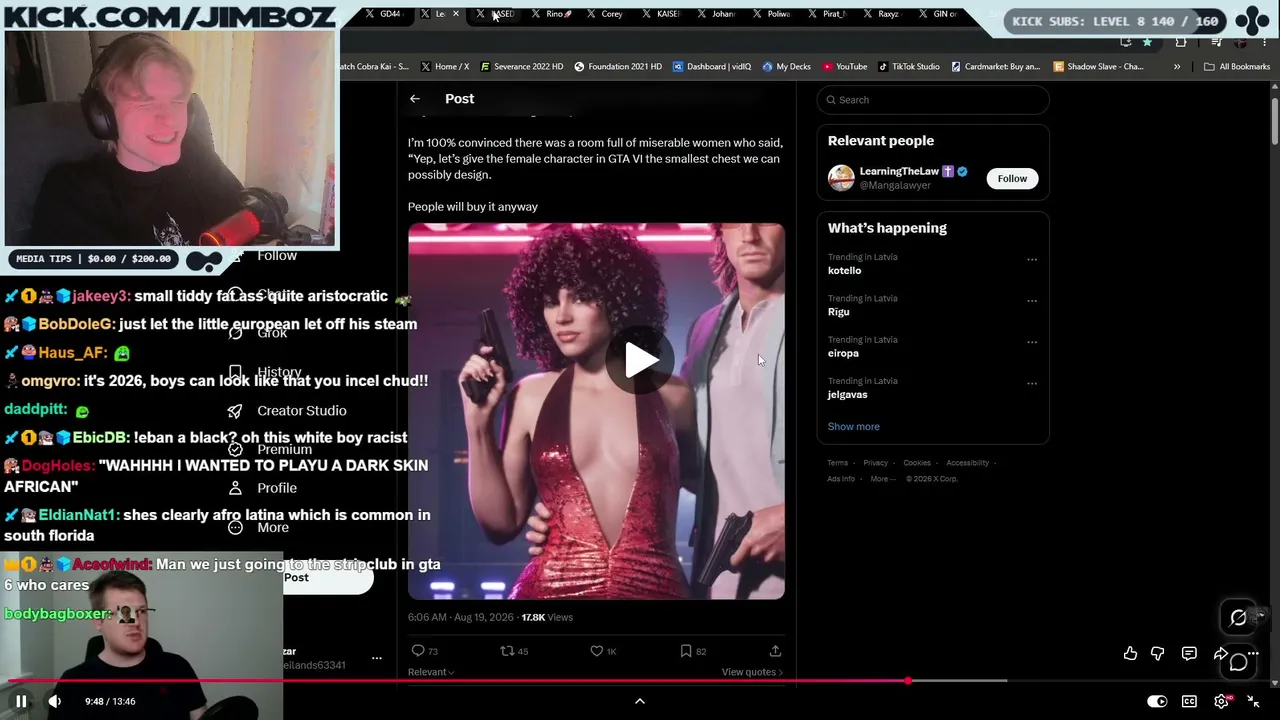The width and height of the screenshot is (1280, 720).
Task: Open Cardmarket bookmark
Action: tap(996, 67)
